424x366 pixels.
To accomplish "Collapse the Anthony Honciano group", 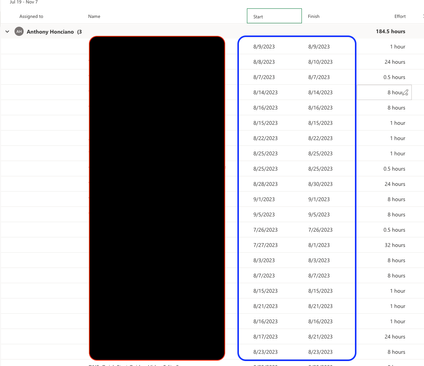I will pyautogui.click(x=7, y=32).
